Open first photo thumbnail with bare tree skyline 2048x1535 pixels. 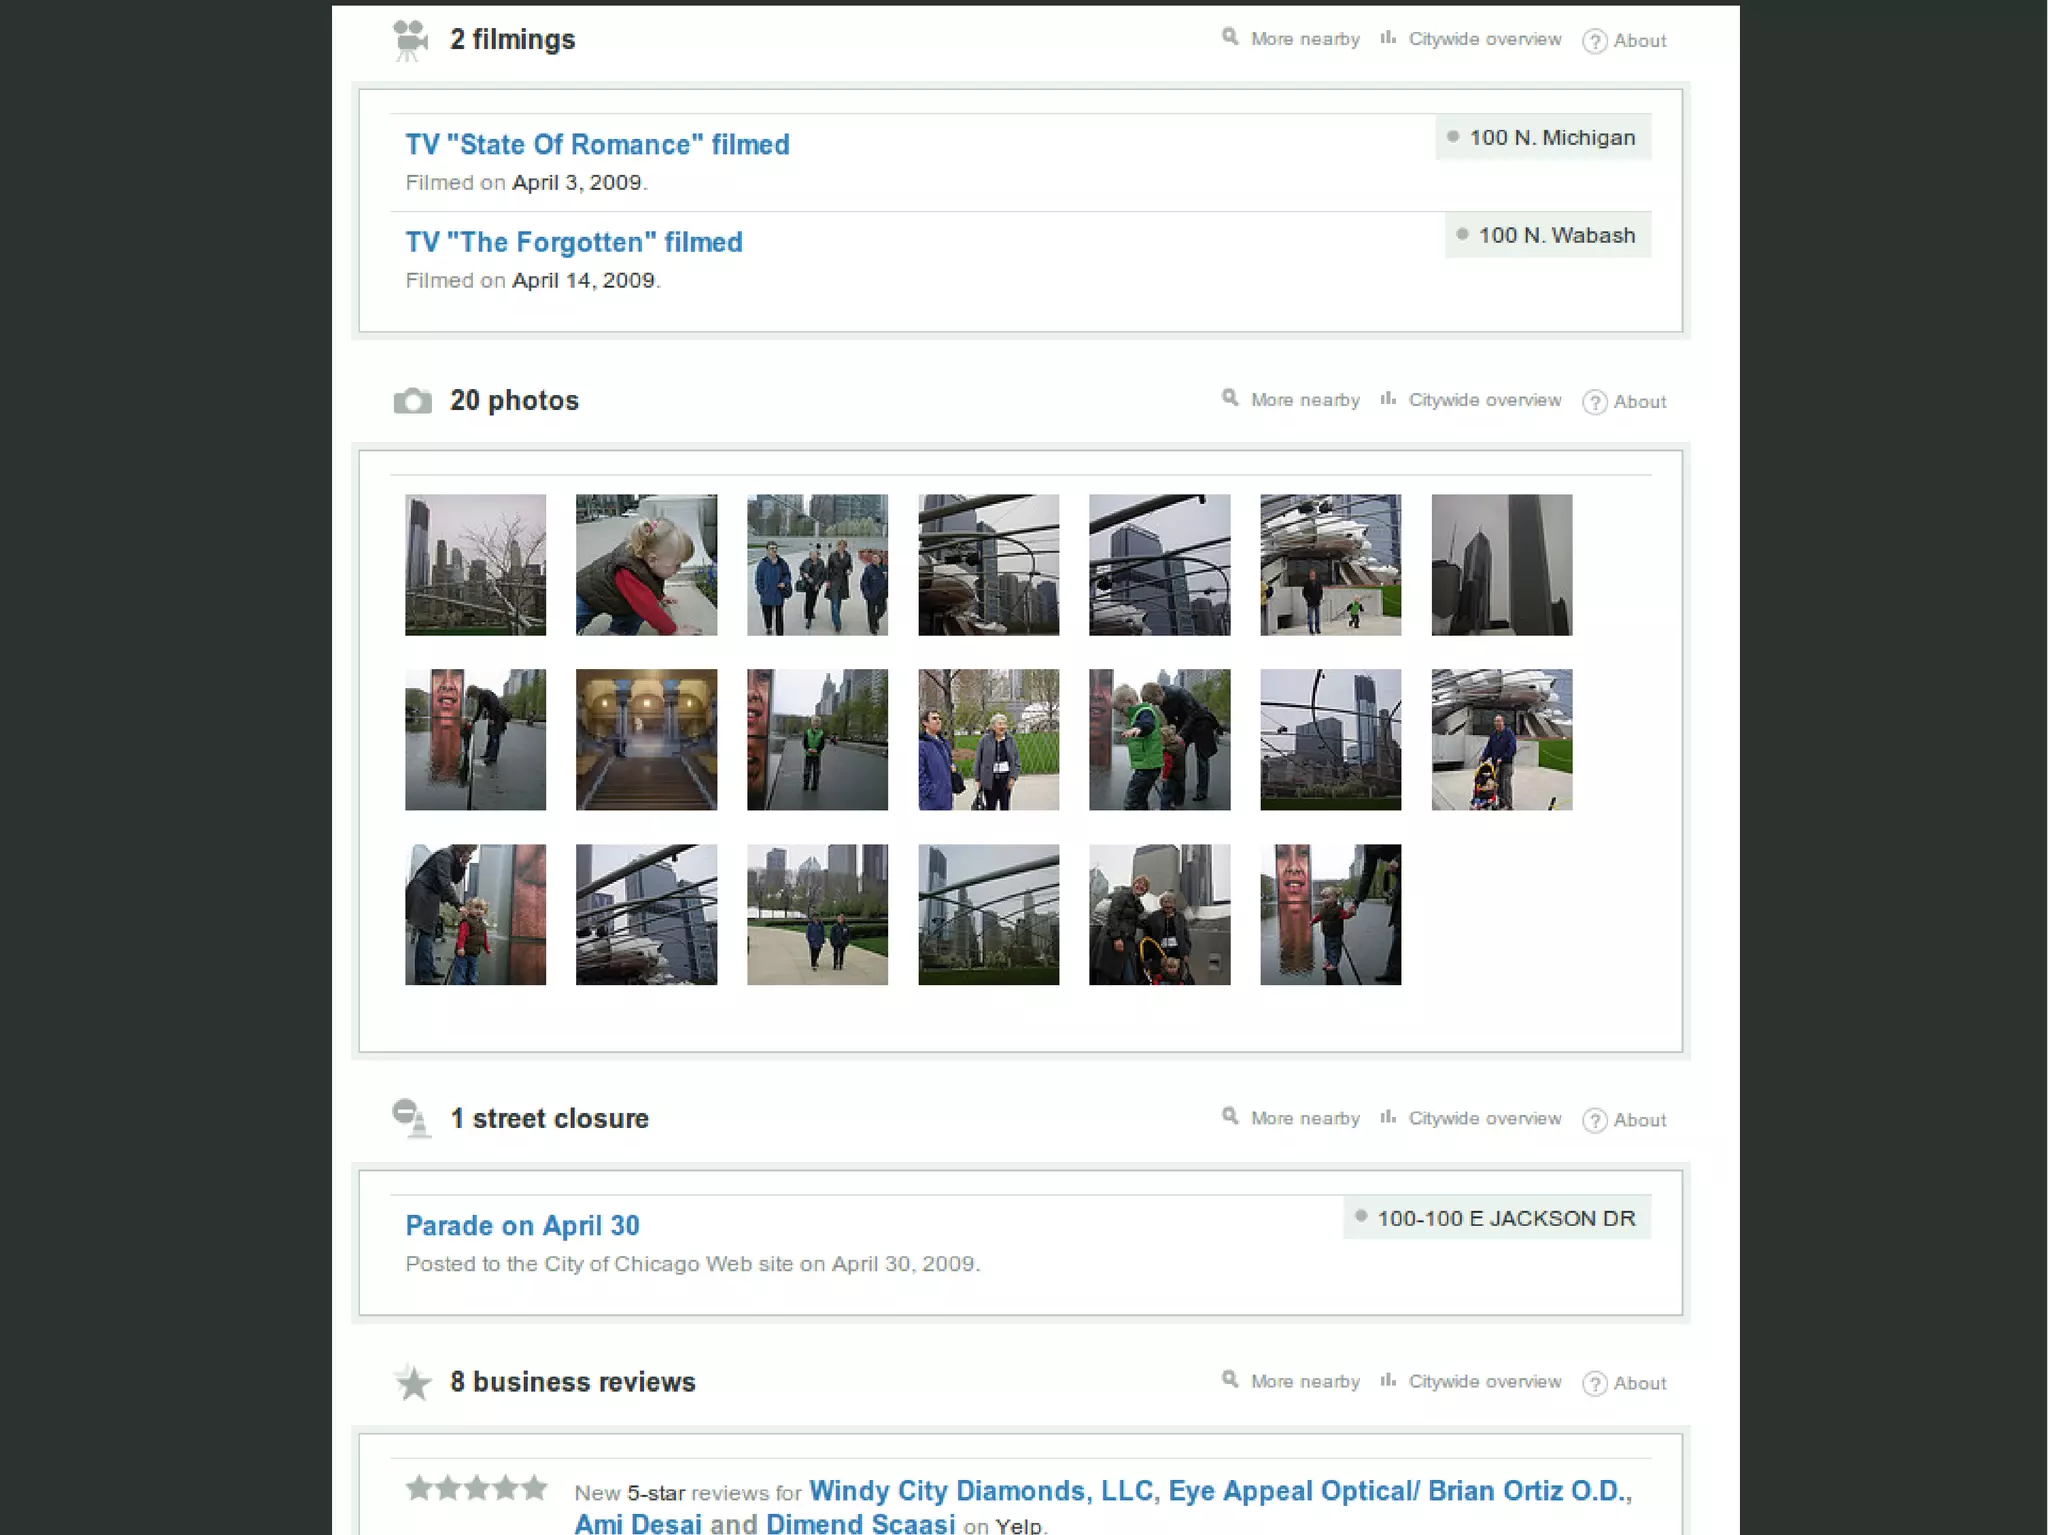click(x=475, y=565)
